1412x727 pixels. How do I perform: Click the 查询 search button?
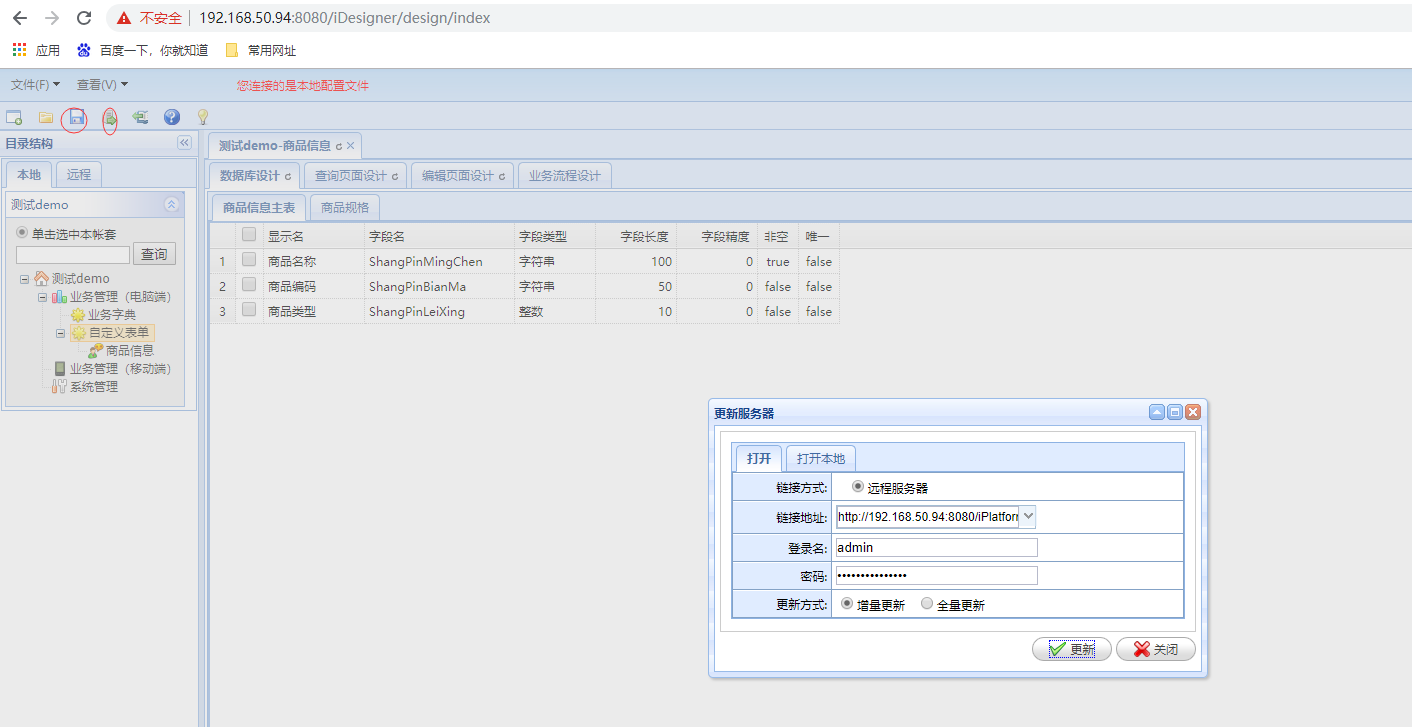154,254
